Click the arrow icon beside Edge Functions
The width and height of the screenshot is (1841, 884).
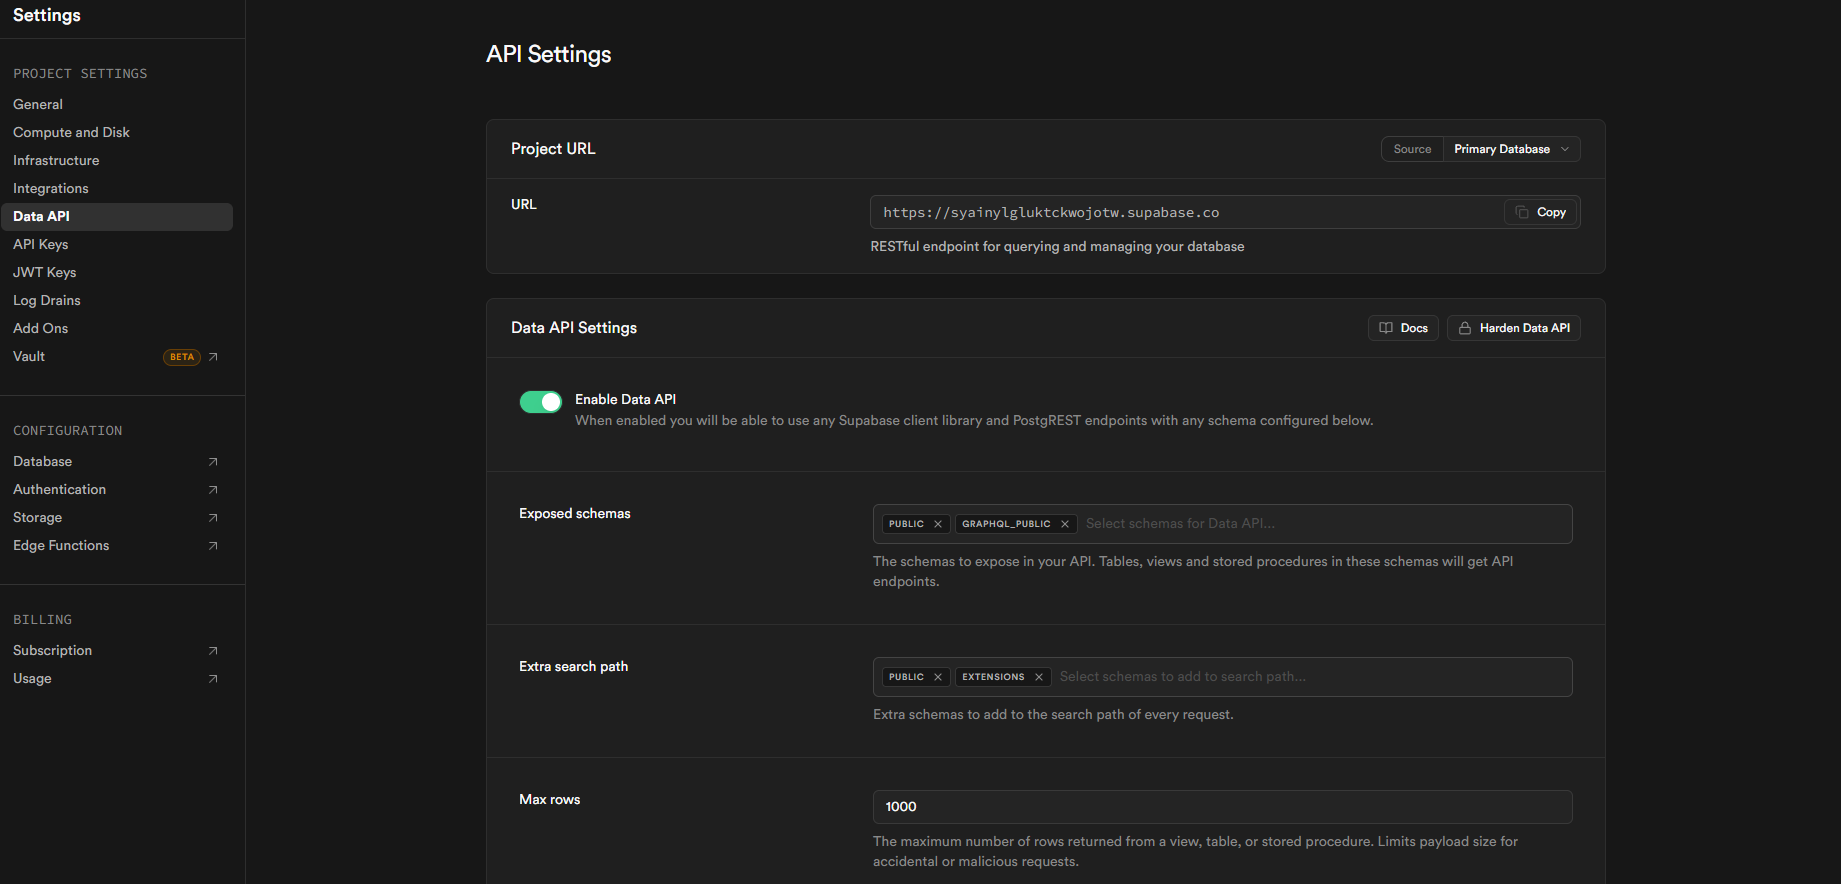[x=213, y=546]
